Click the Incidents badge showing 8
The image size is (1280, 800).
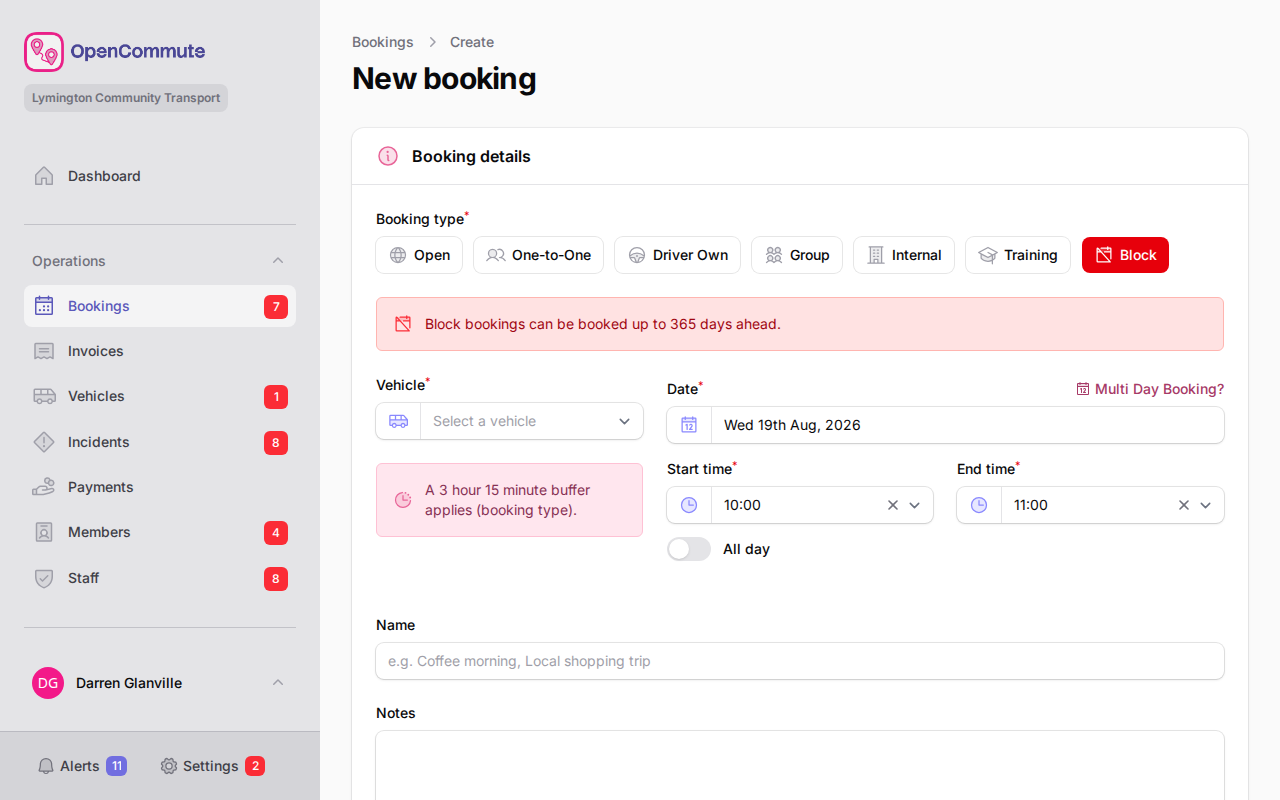[x=276, y=443]
